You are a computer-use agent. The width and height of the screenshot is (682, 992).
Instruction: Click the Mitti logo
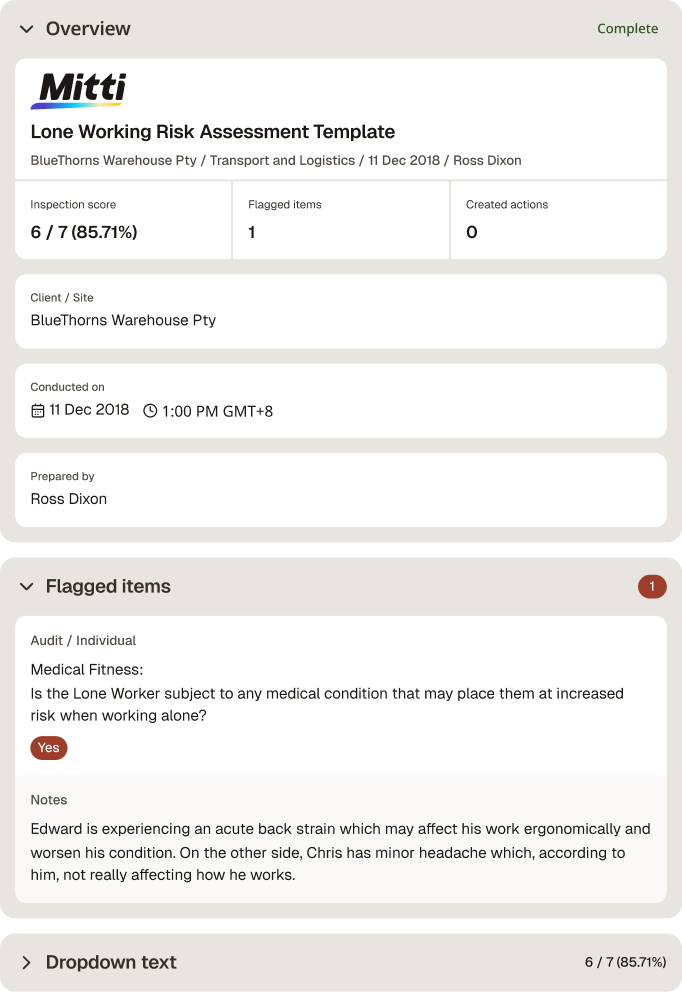pyautogui.click(x=78, y=90)
